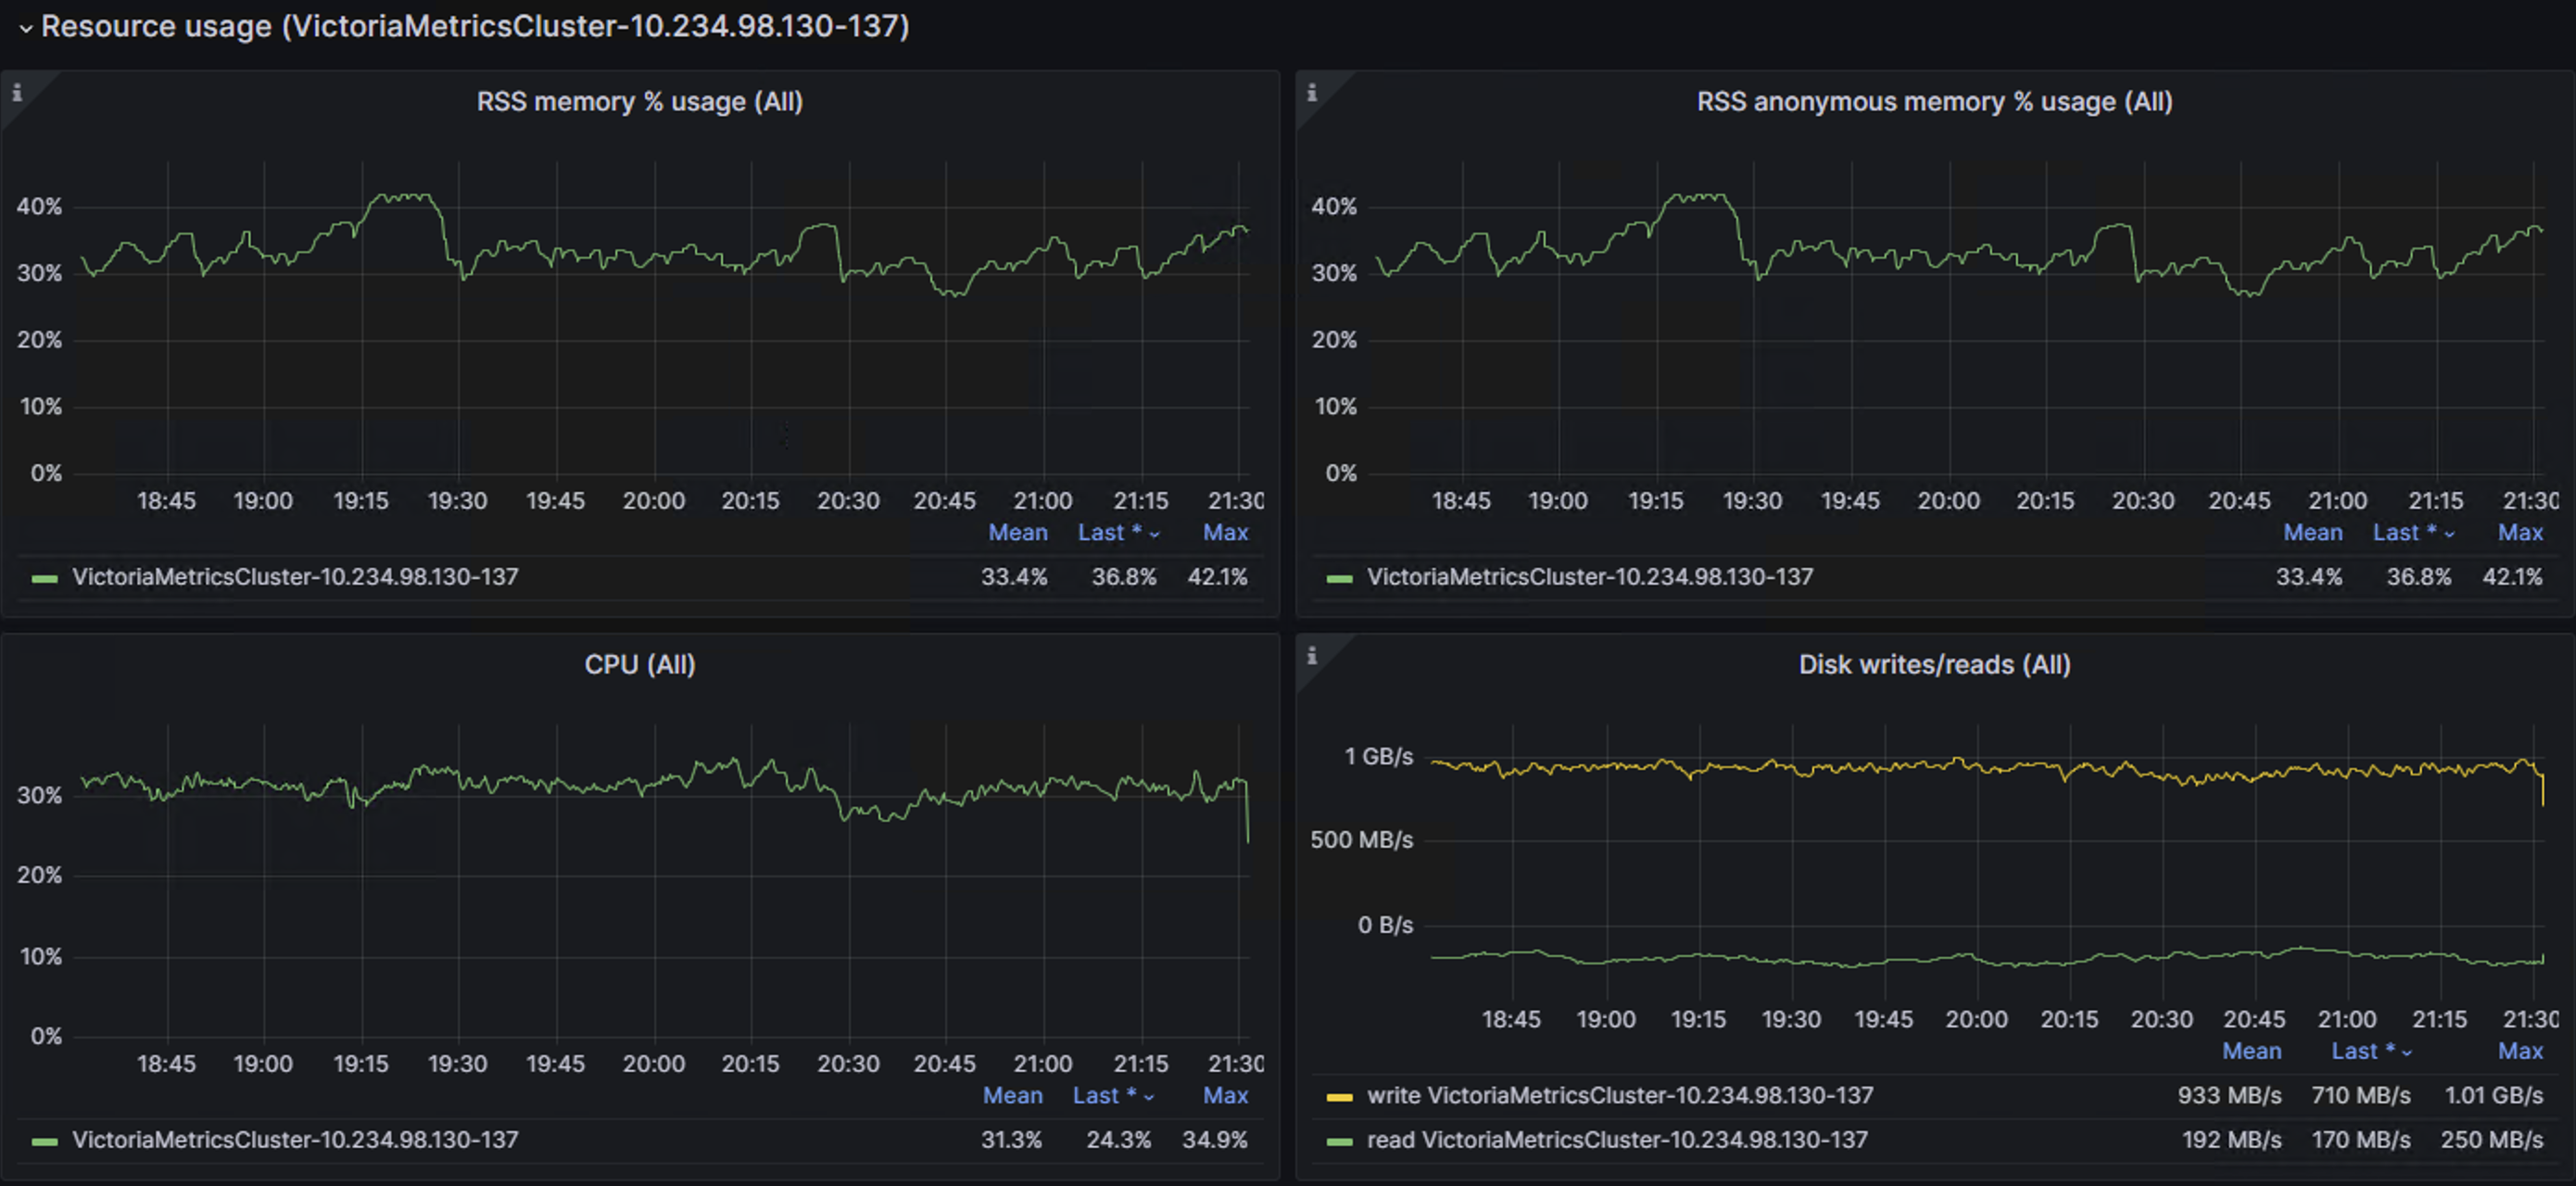
Task: Open the Last calculation dropdown on CPU panel
Action: point(1112,1095)
